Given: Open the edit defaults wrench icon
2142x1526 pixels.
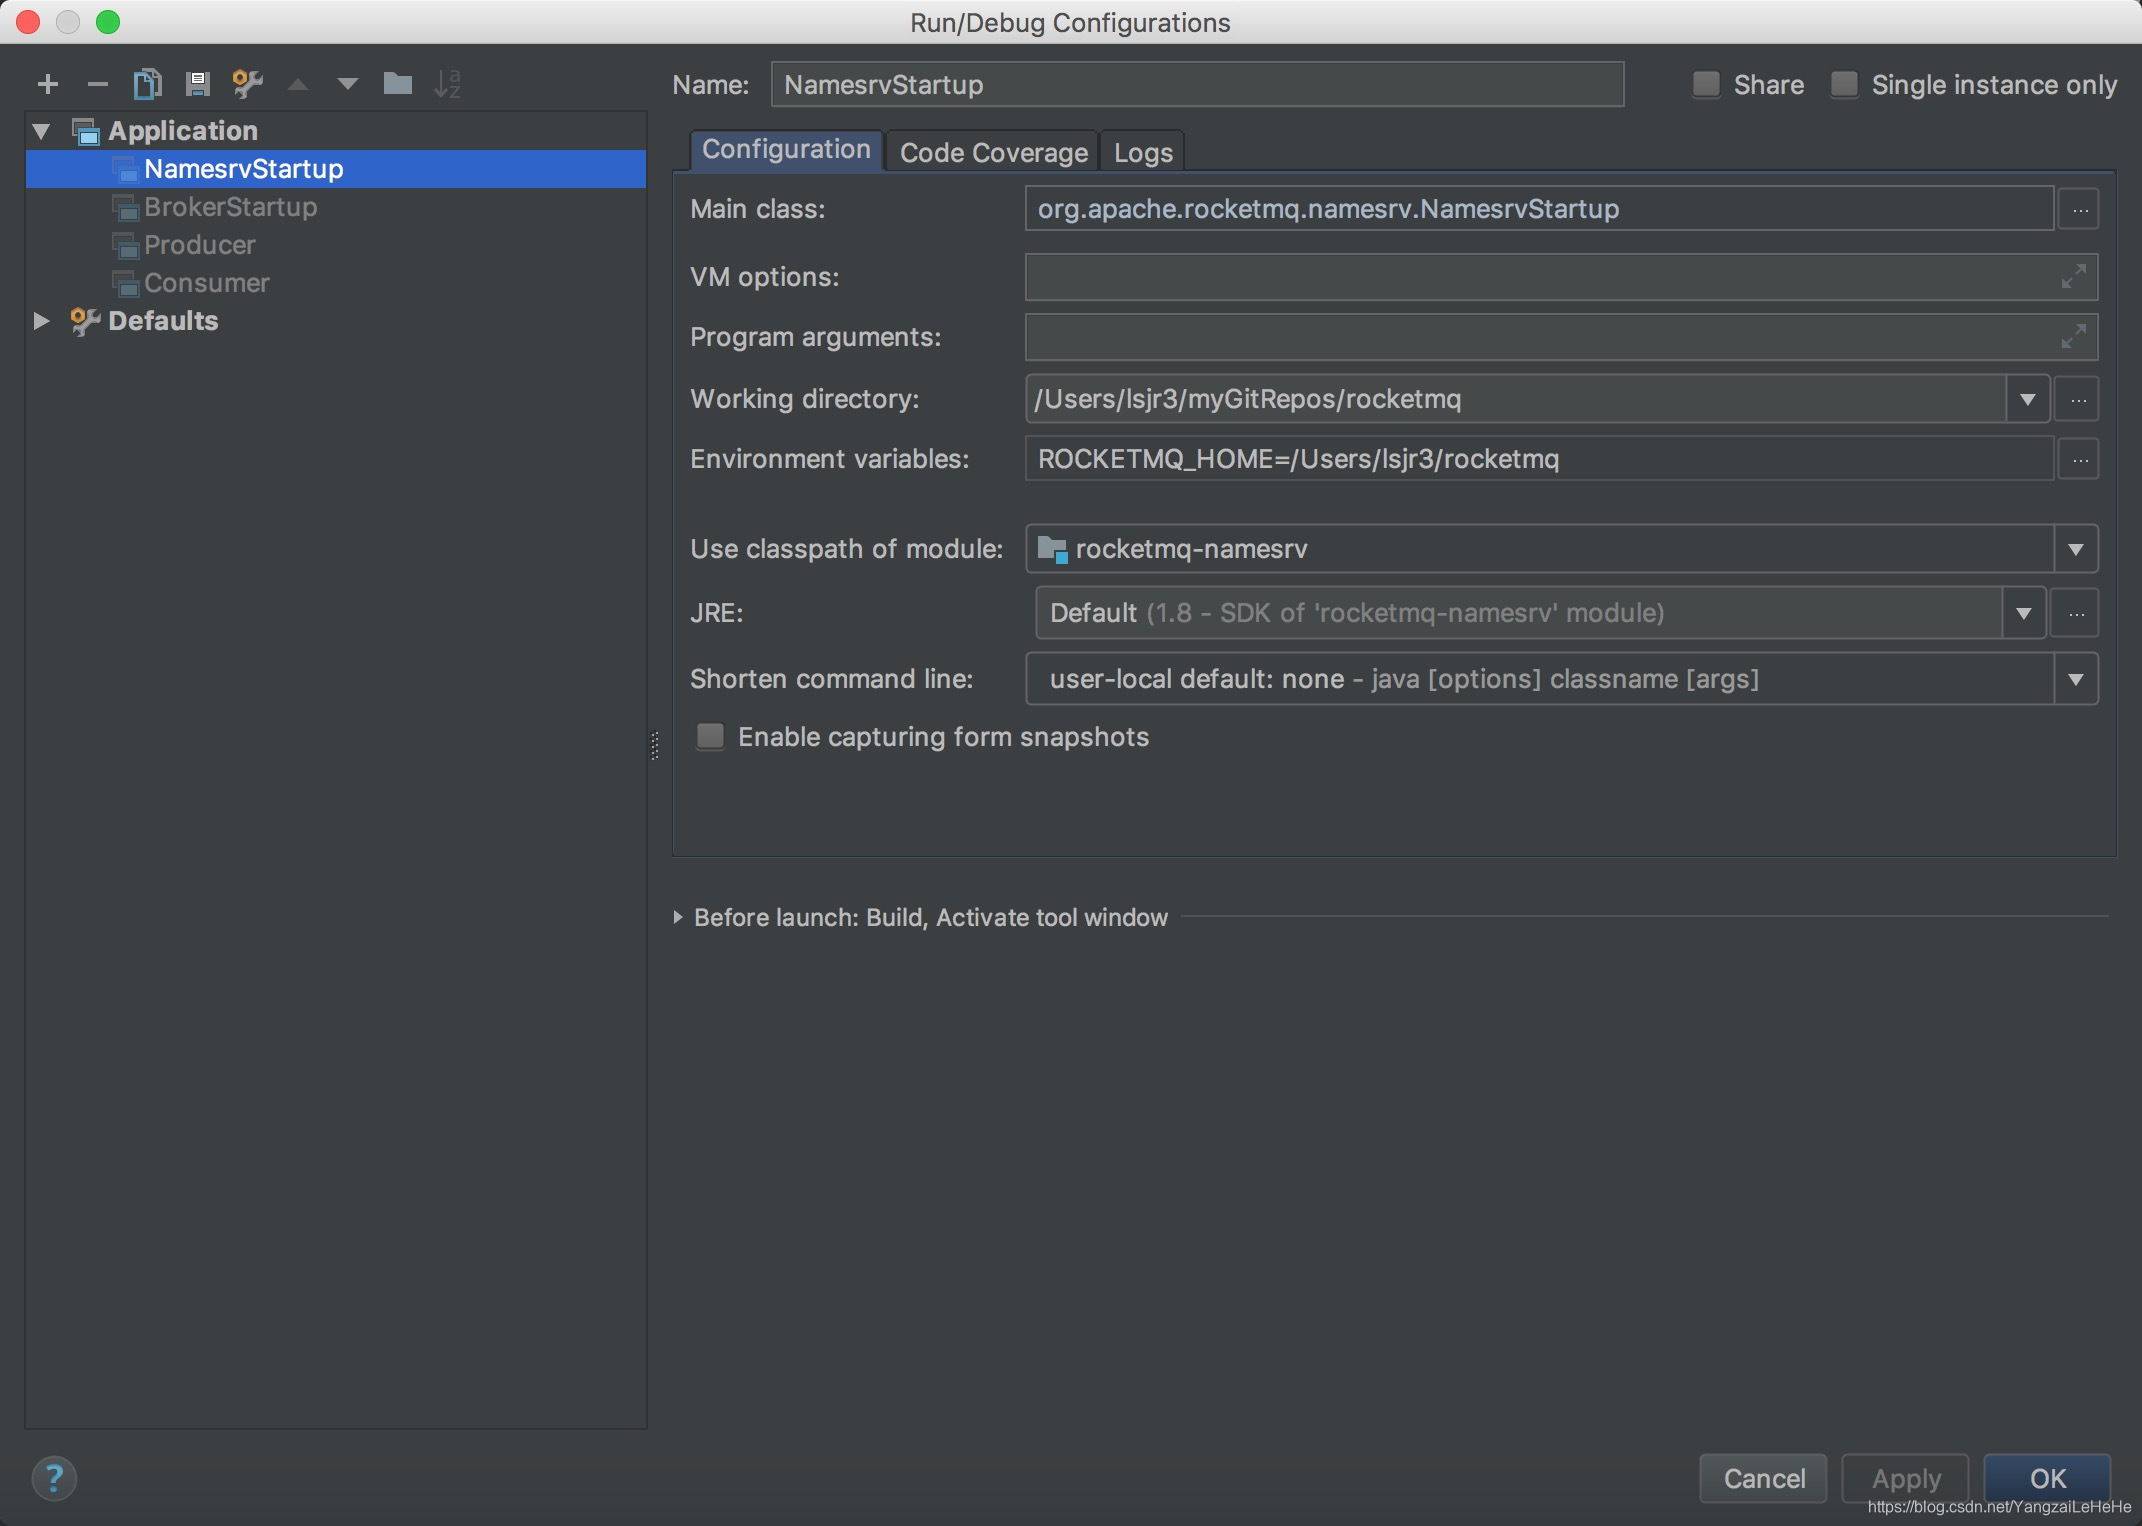Looking at the screenshot, I should pos(247,84).
